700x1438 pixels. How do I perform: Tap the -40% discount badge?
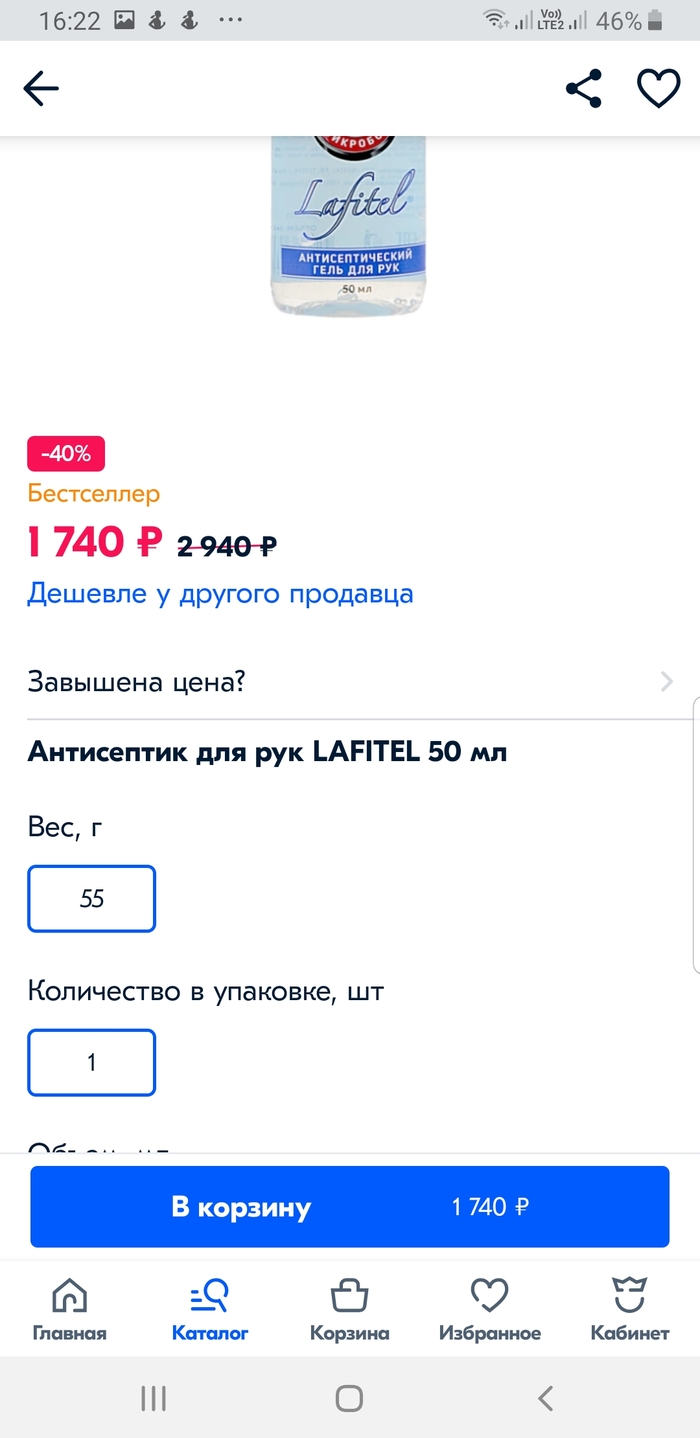tap(66, 454)
